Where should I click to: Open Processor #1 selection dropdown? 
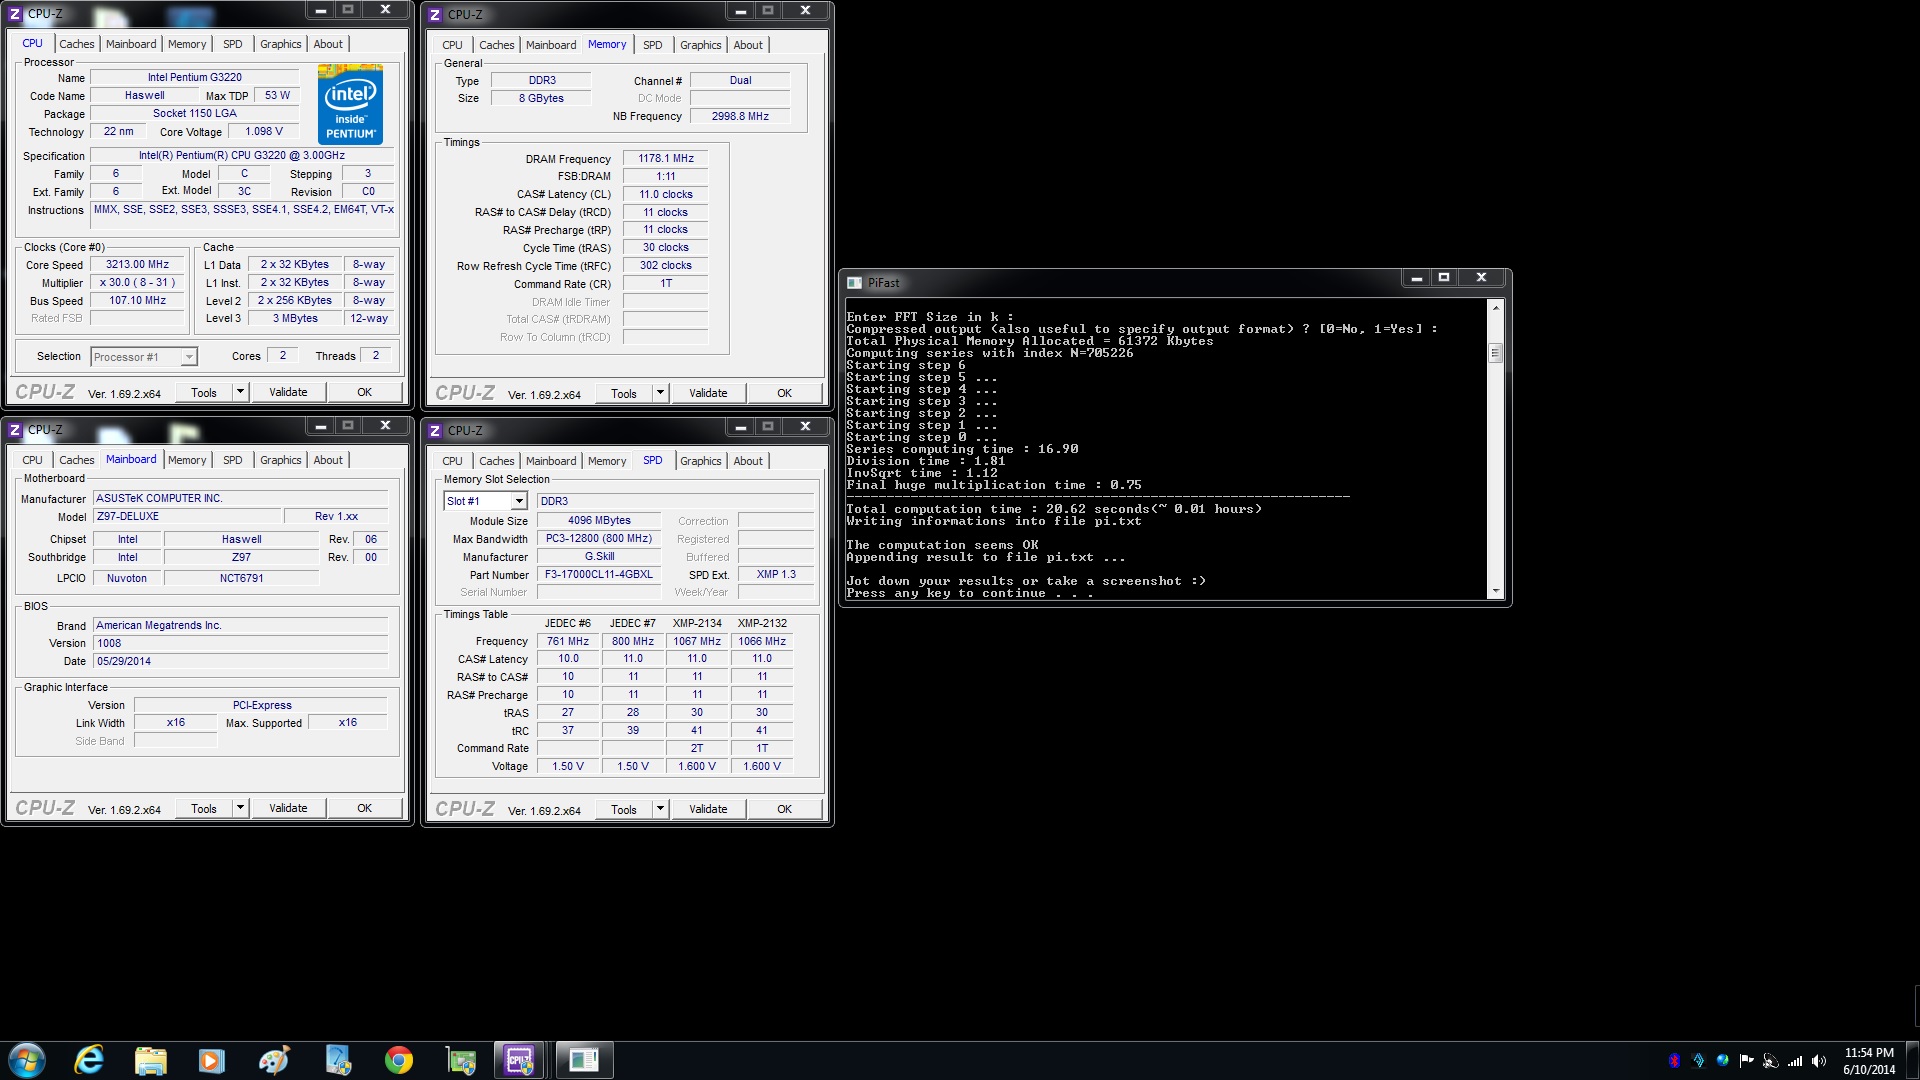point(189,357)
